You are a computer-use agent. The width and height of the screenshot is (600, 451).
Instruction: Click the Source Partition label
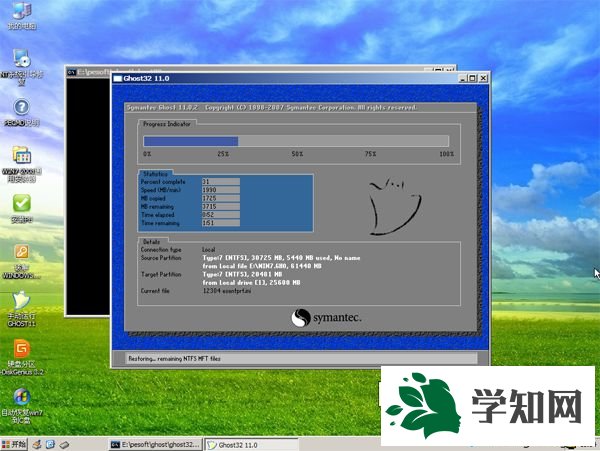(161, 258)
